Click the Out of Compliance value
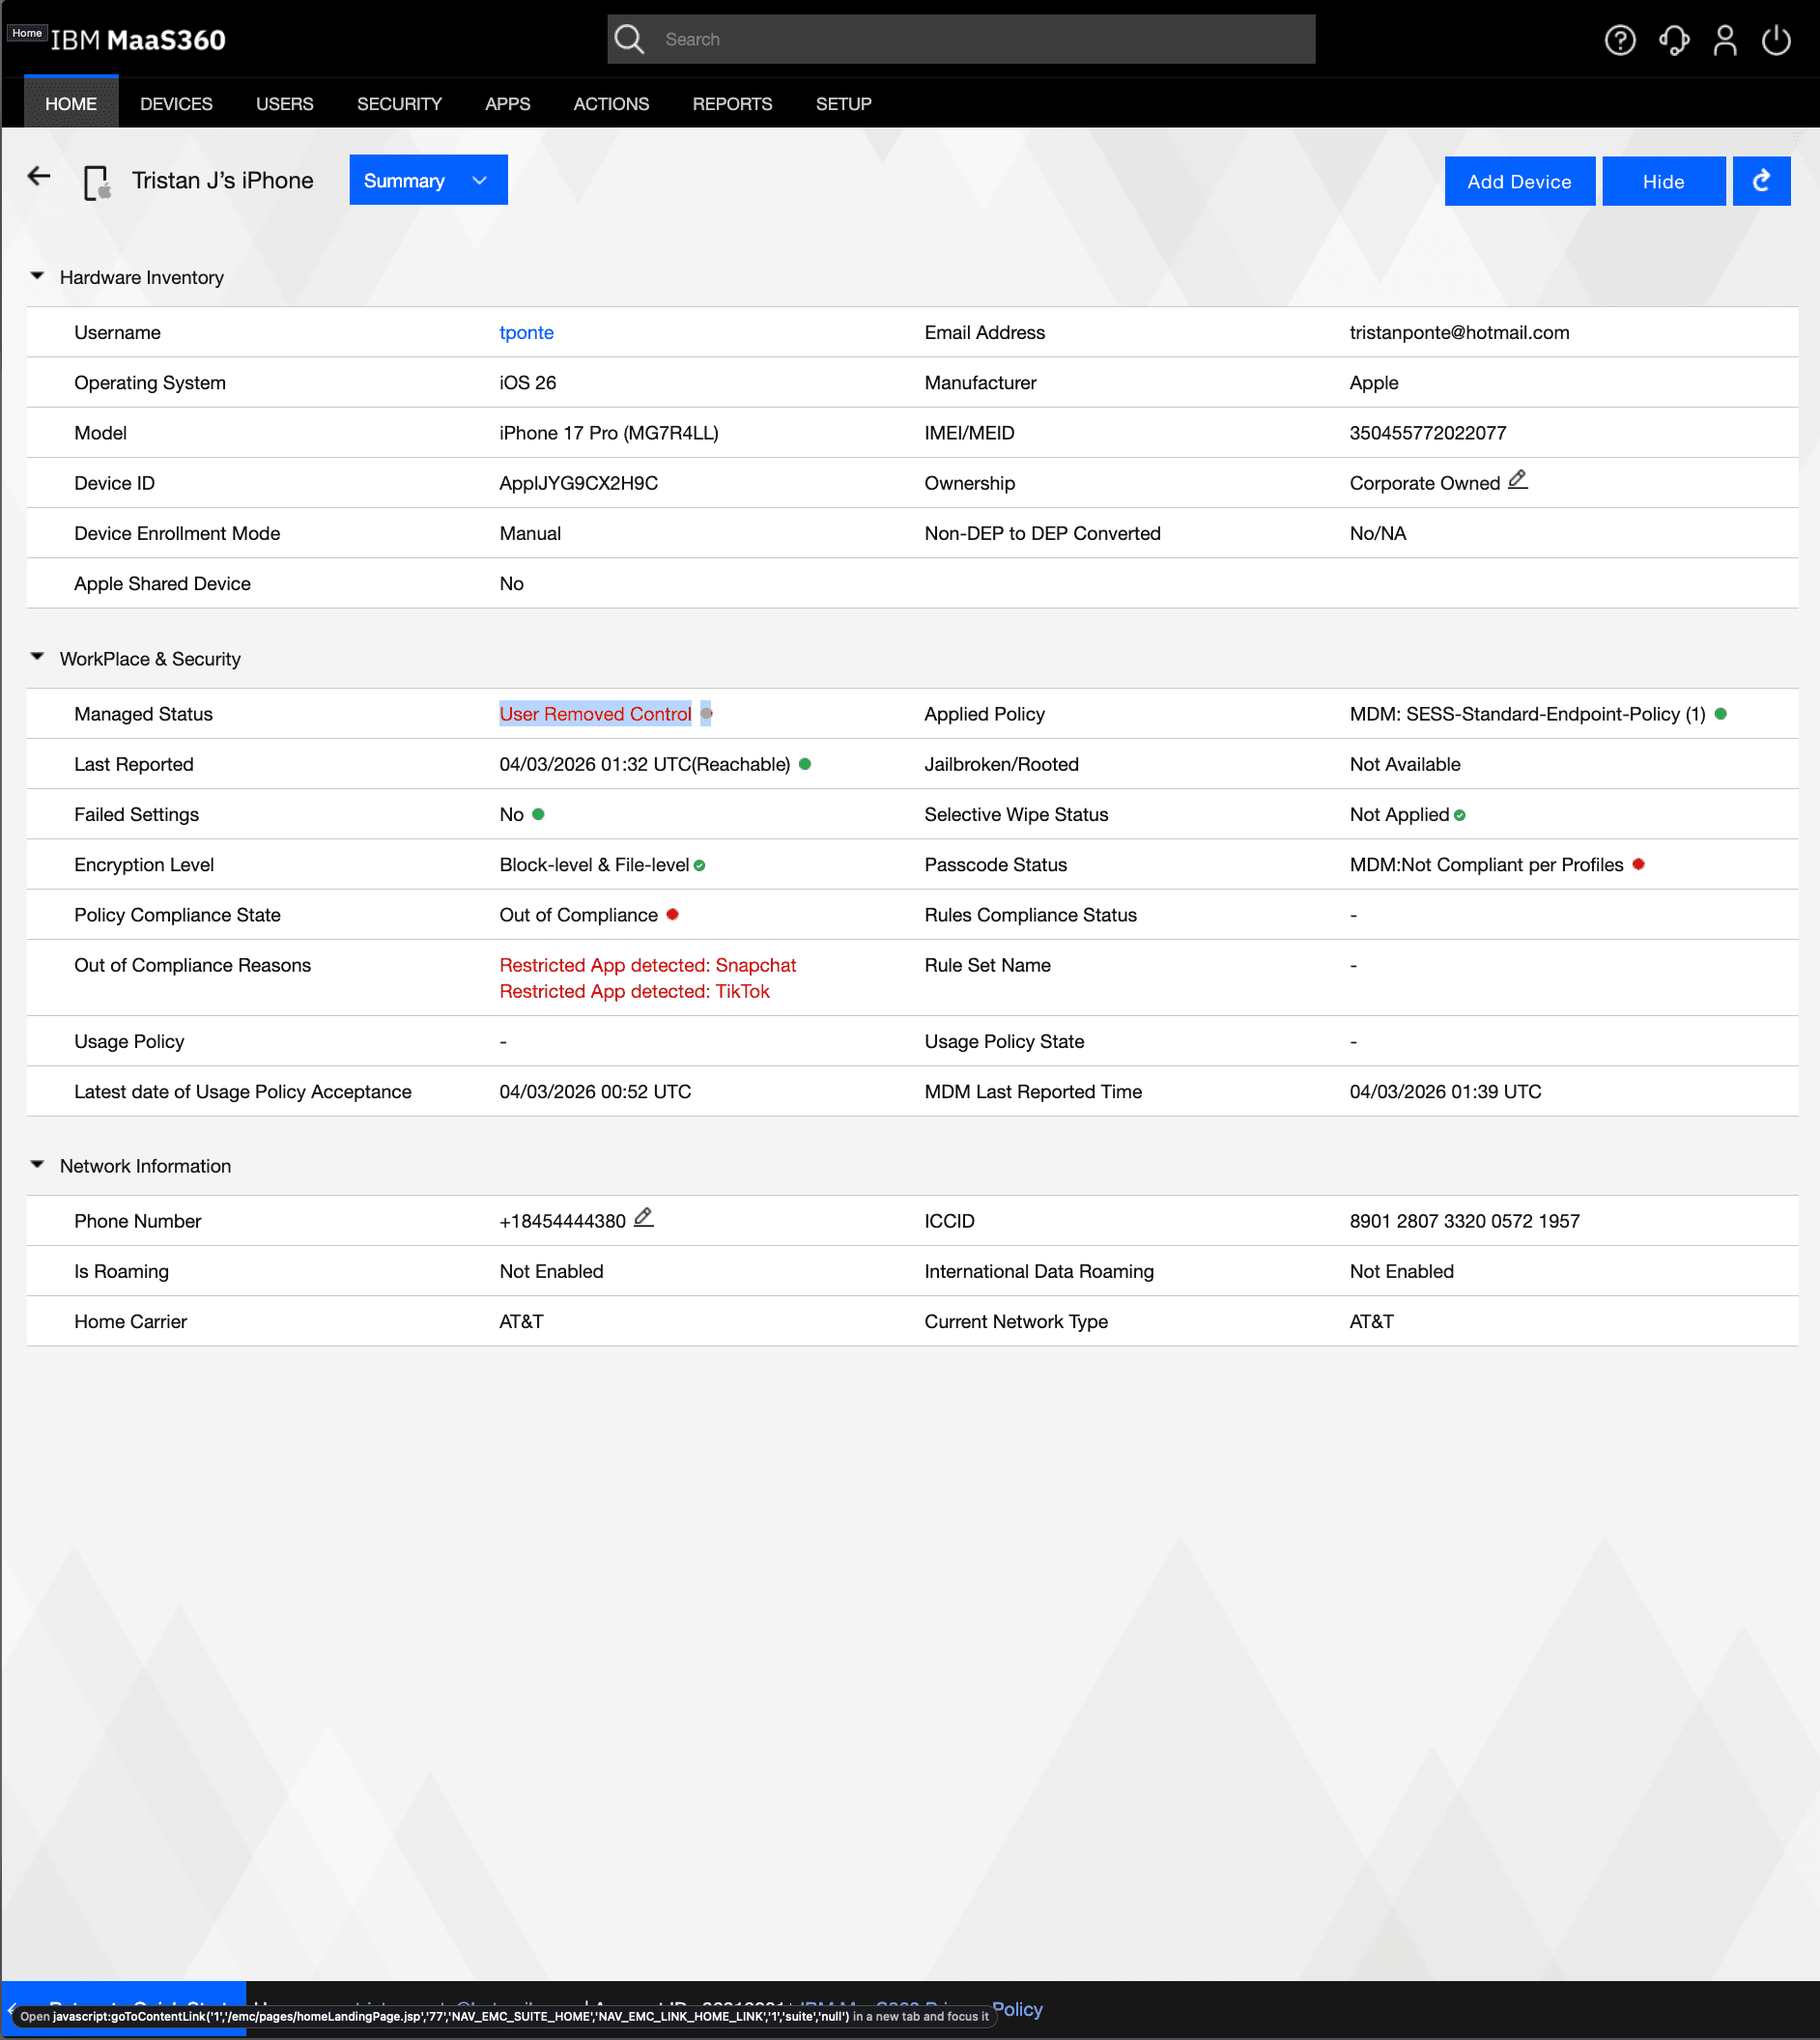This screenshot has width=1820, height=2040. click(578, 915)
